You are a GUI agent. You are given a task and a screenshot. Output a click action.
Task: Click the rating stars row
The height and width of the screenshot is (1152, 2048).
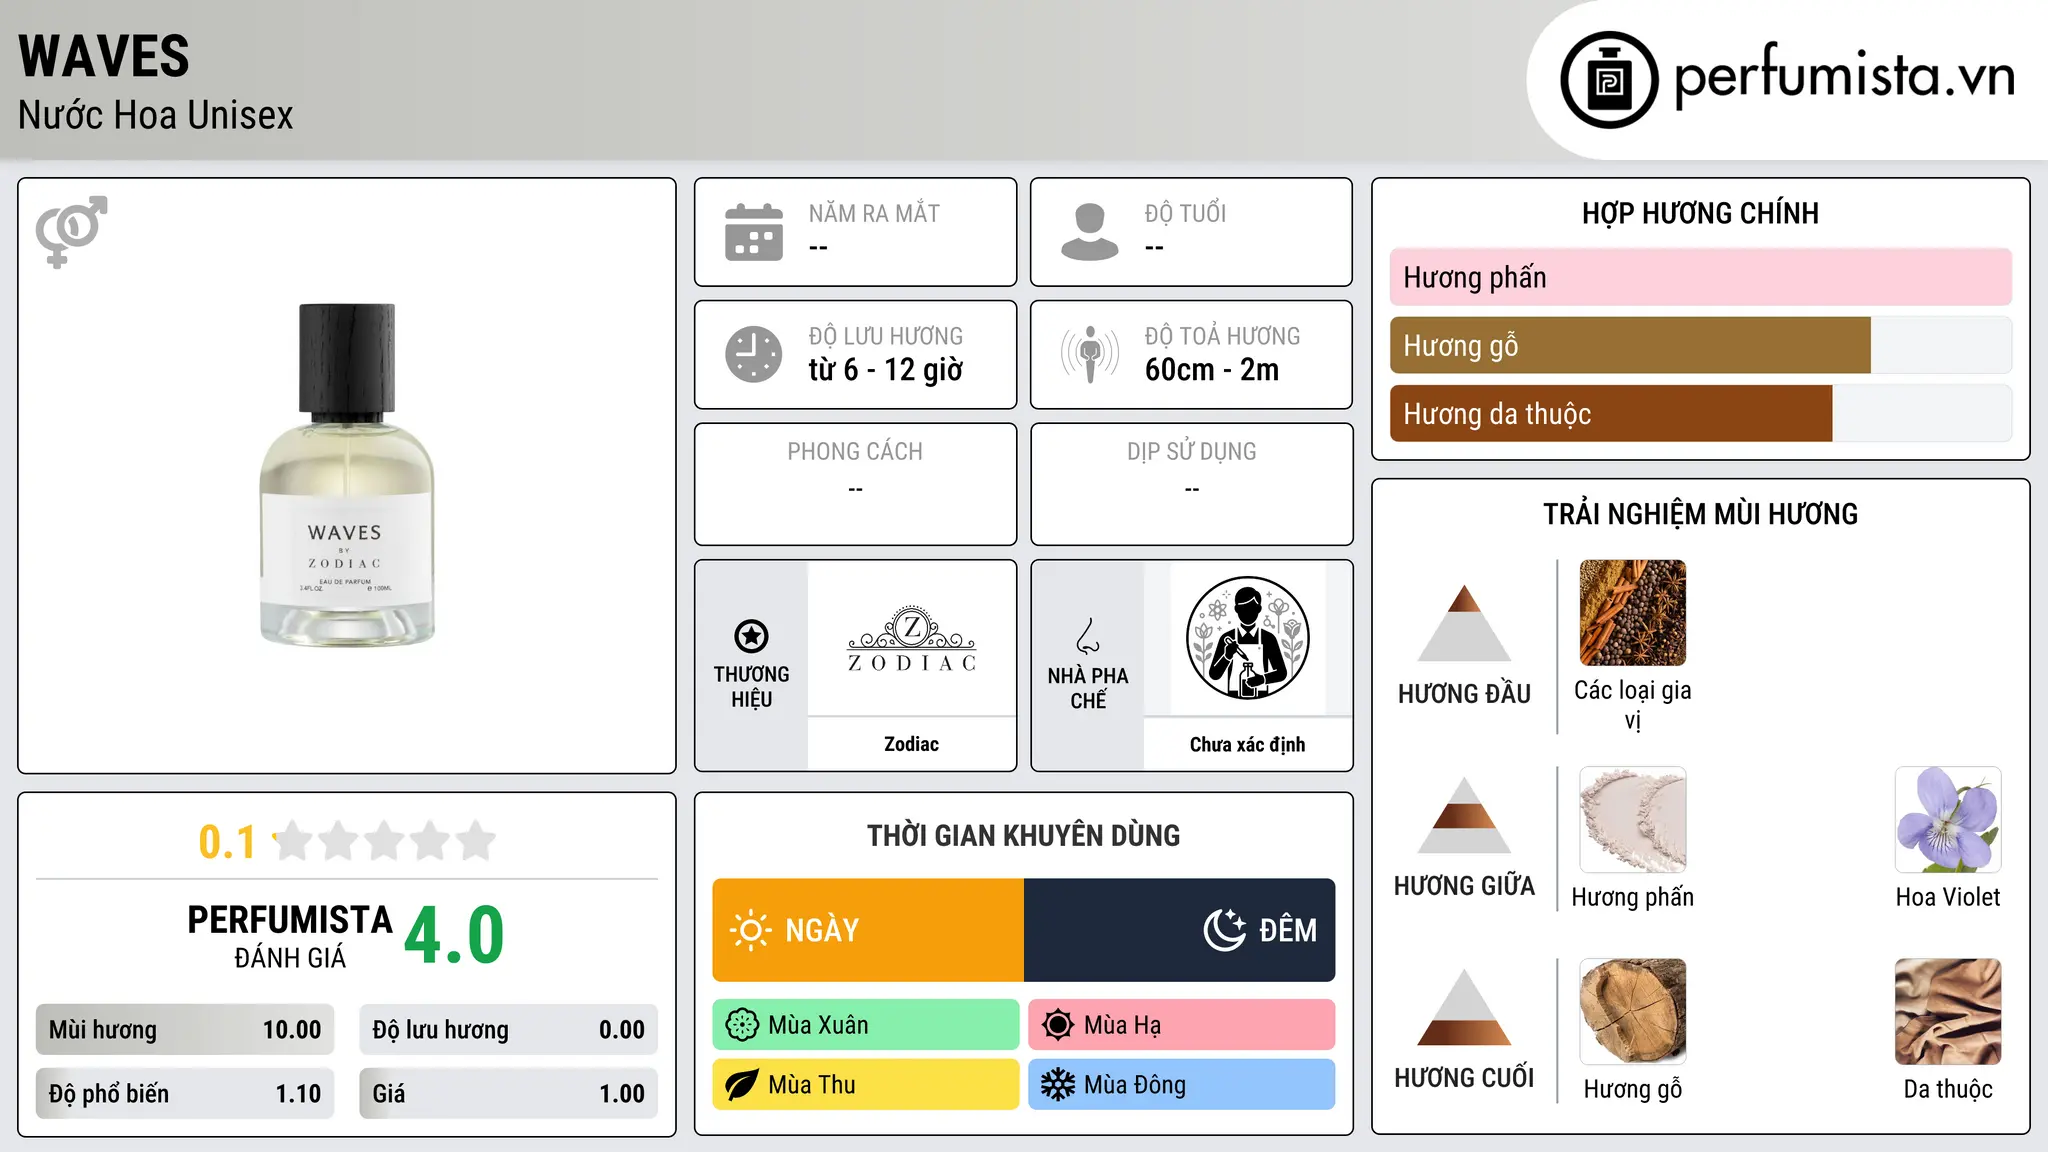[x=385, y=841]
